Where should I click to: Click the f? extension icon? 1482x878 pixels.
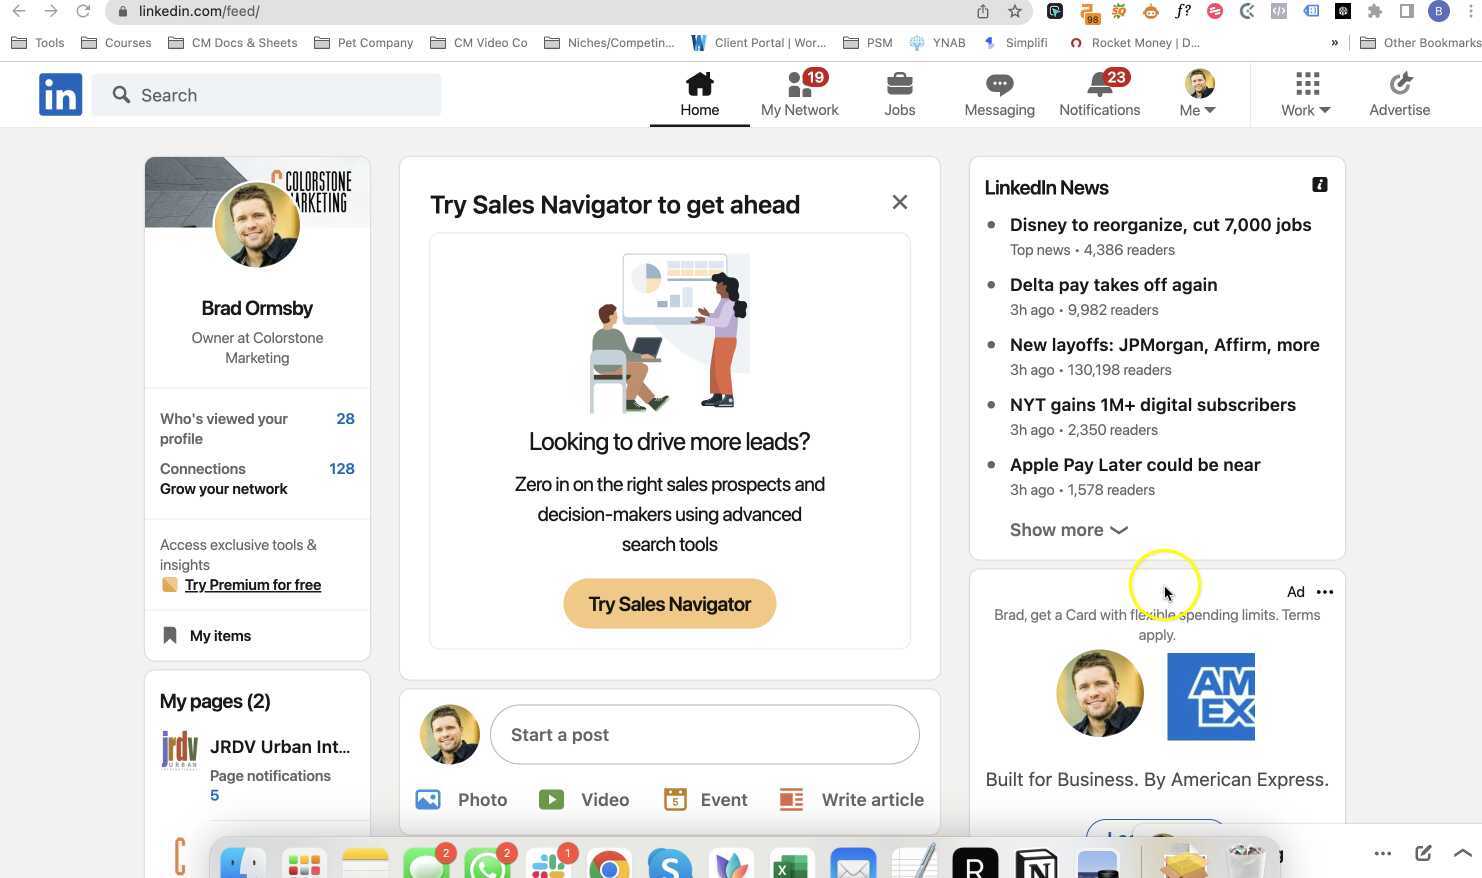pyautogui.click(x=1183, y=11)
